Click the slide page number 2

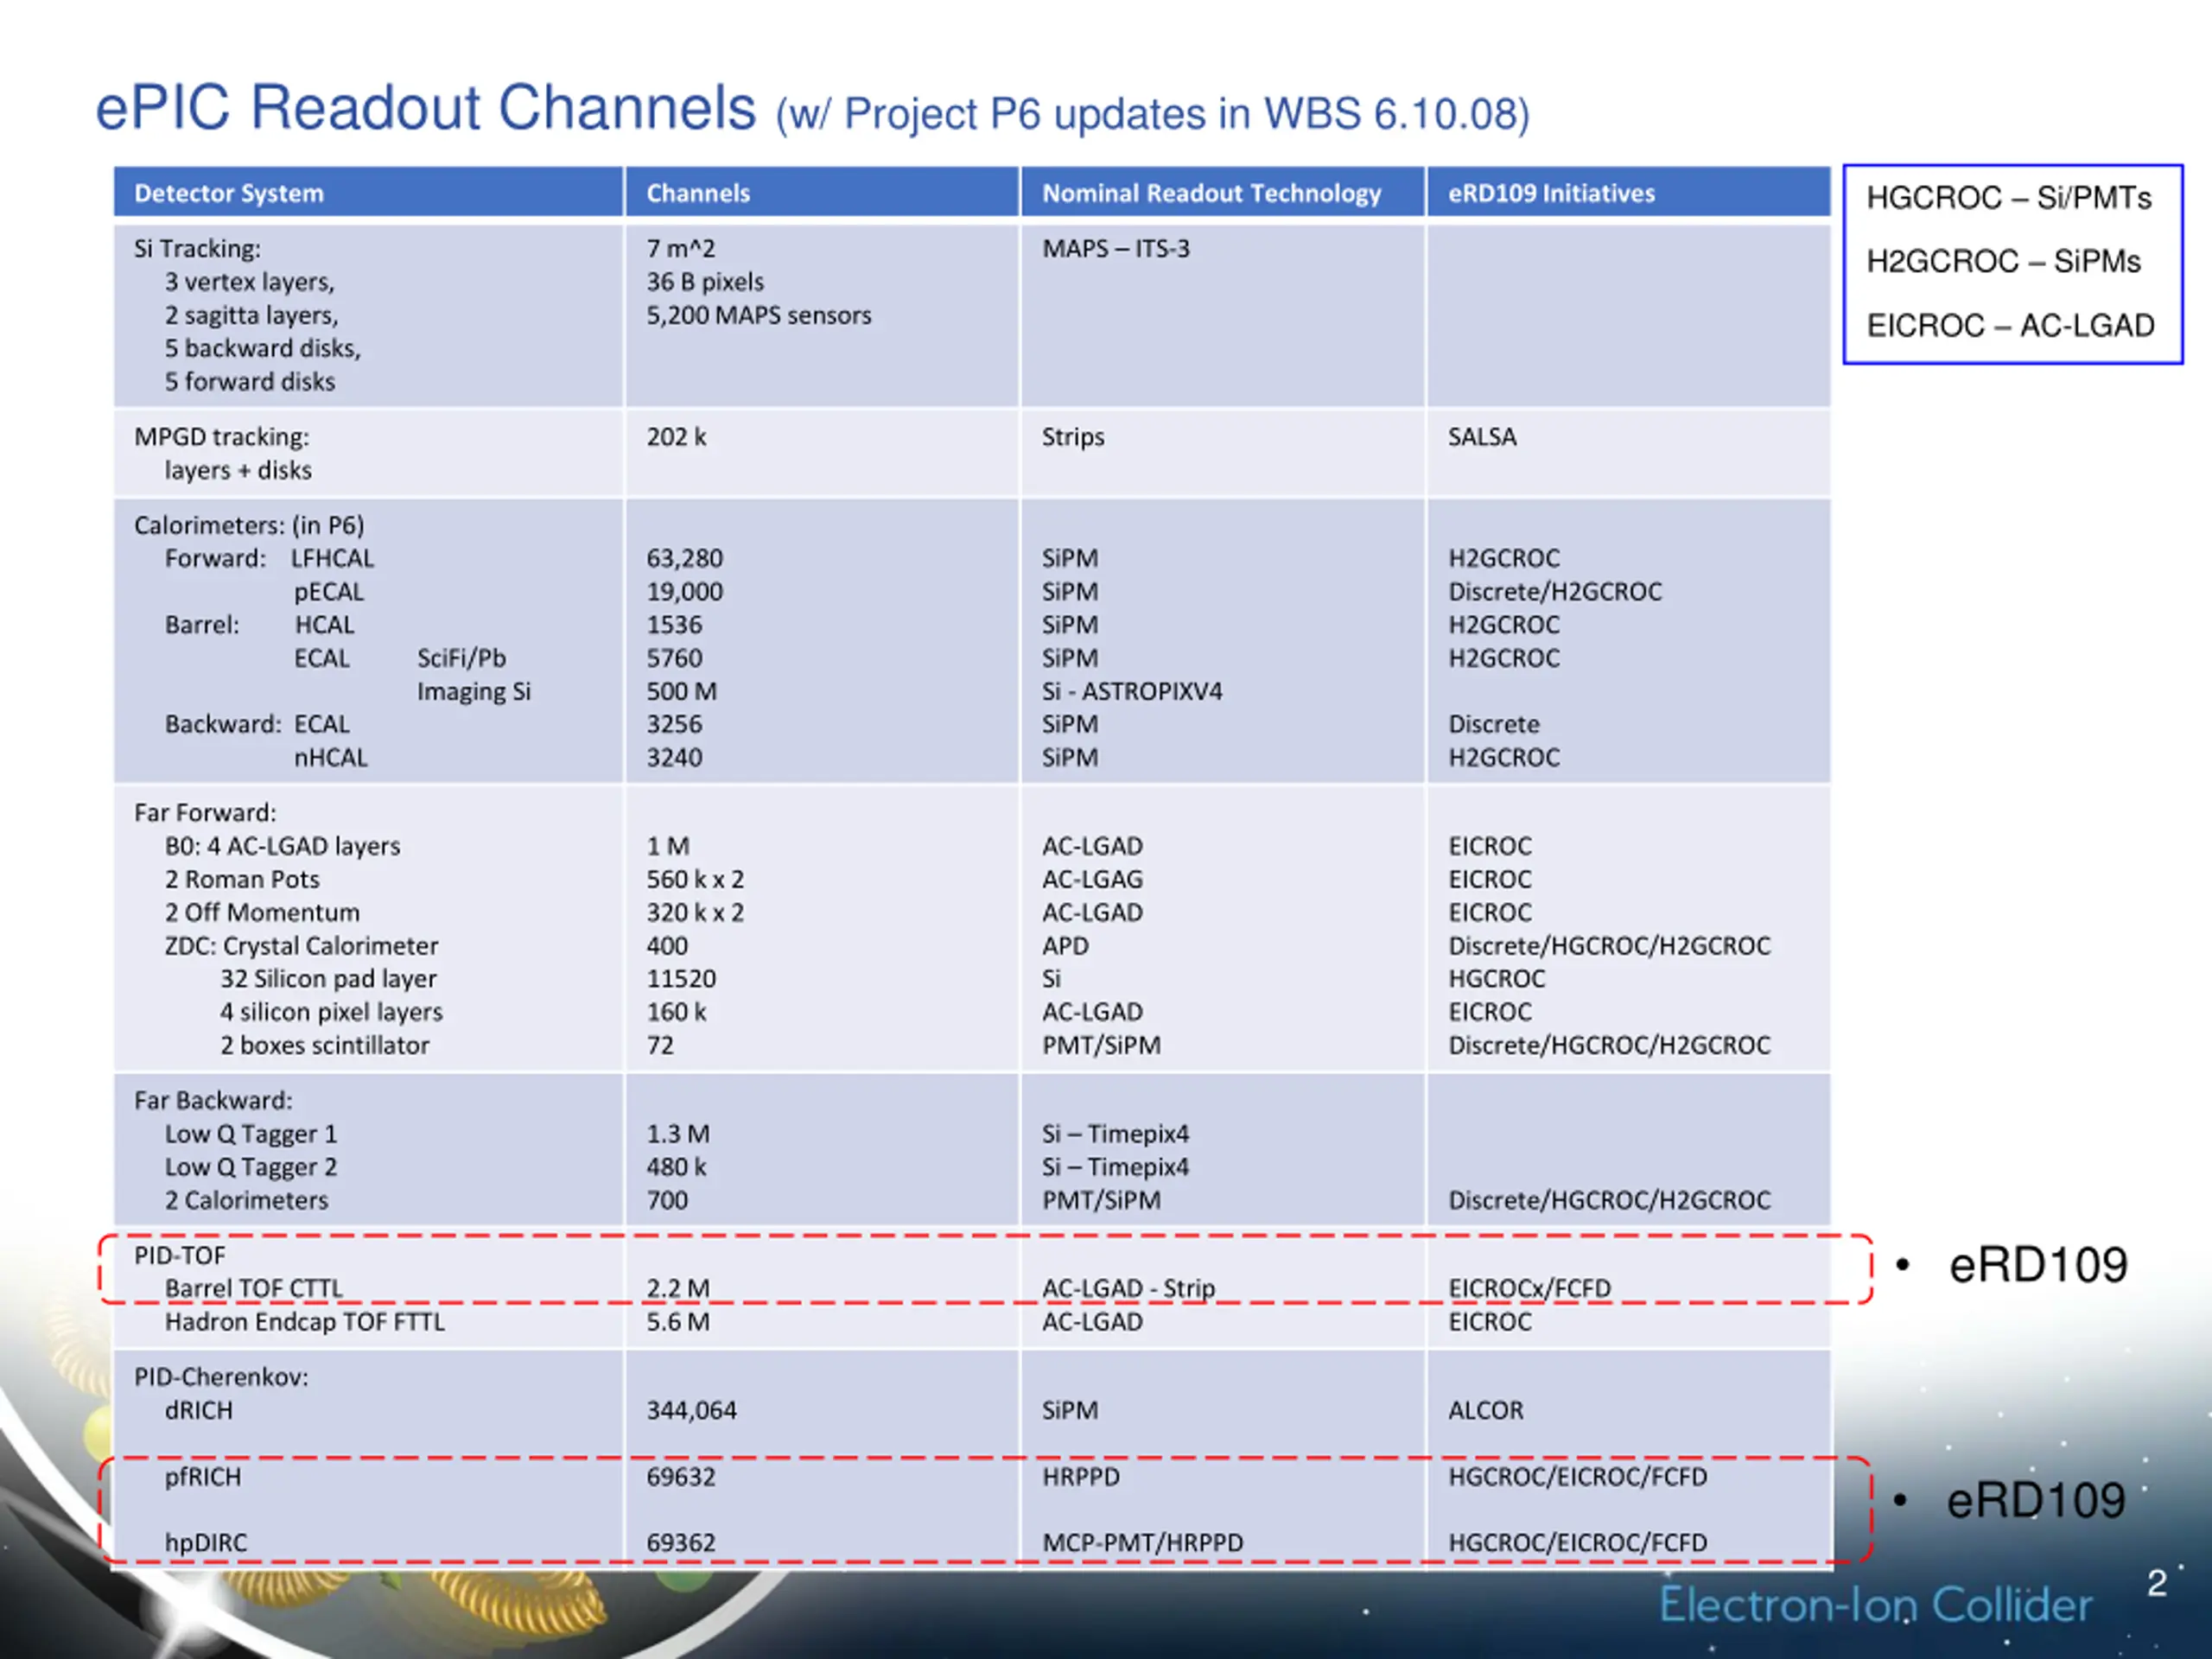coord(2157,1584)
